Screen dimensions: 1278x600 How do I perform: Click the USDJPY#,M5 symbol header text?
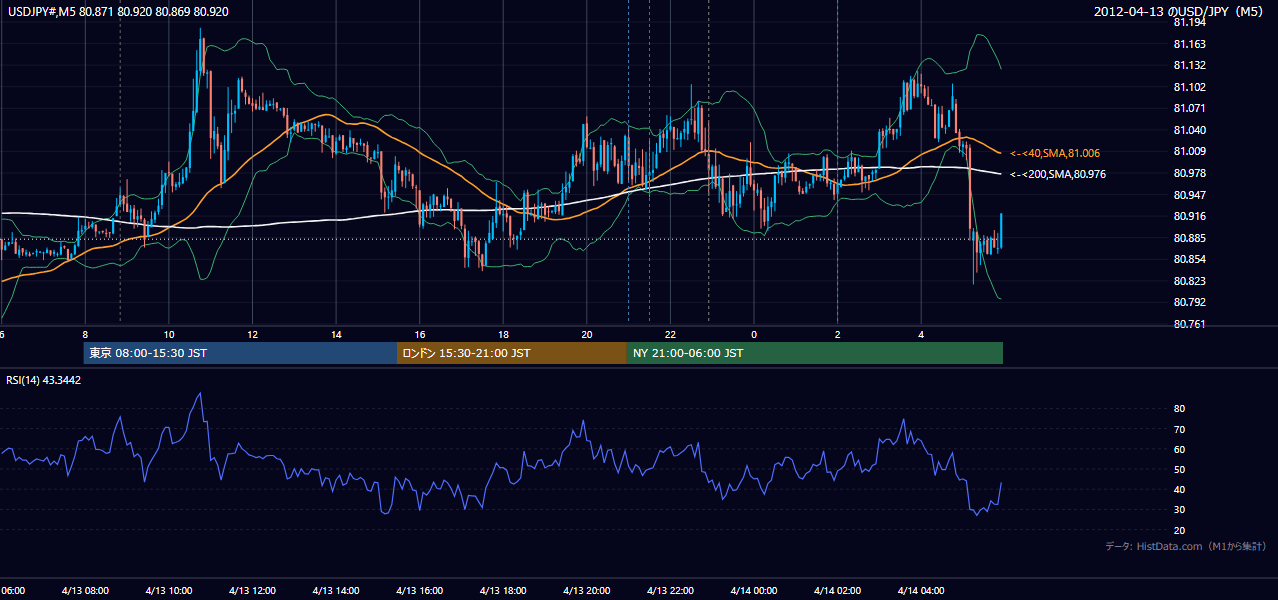118,11
